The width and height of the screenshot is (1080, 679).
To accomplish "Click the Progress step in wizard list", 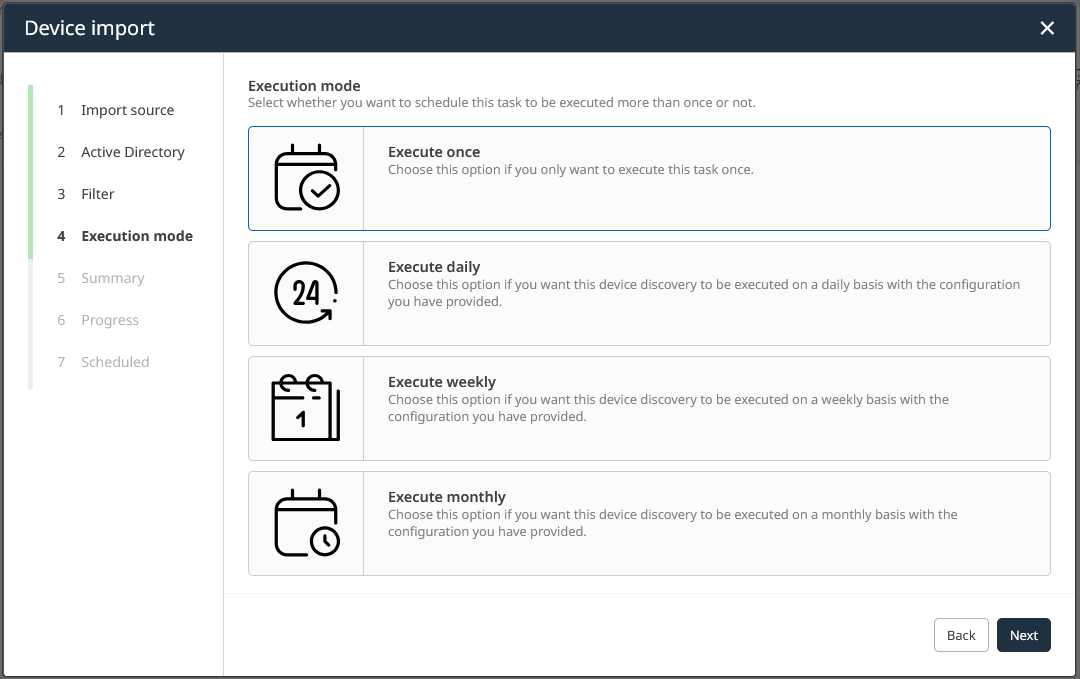I will click(x=110, y=320).
